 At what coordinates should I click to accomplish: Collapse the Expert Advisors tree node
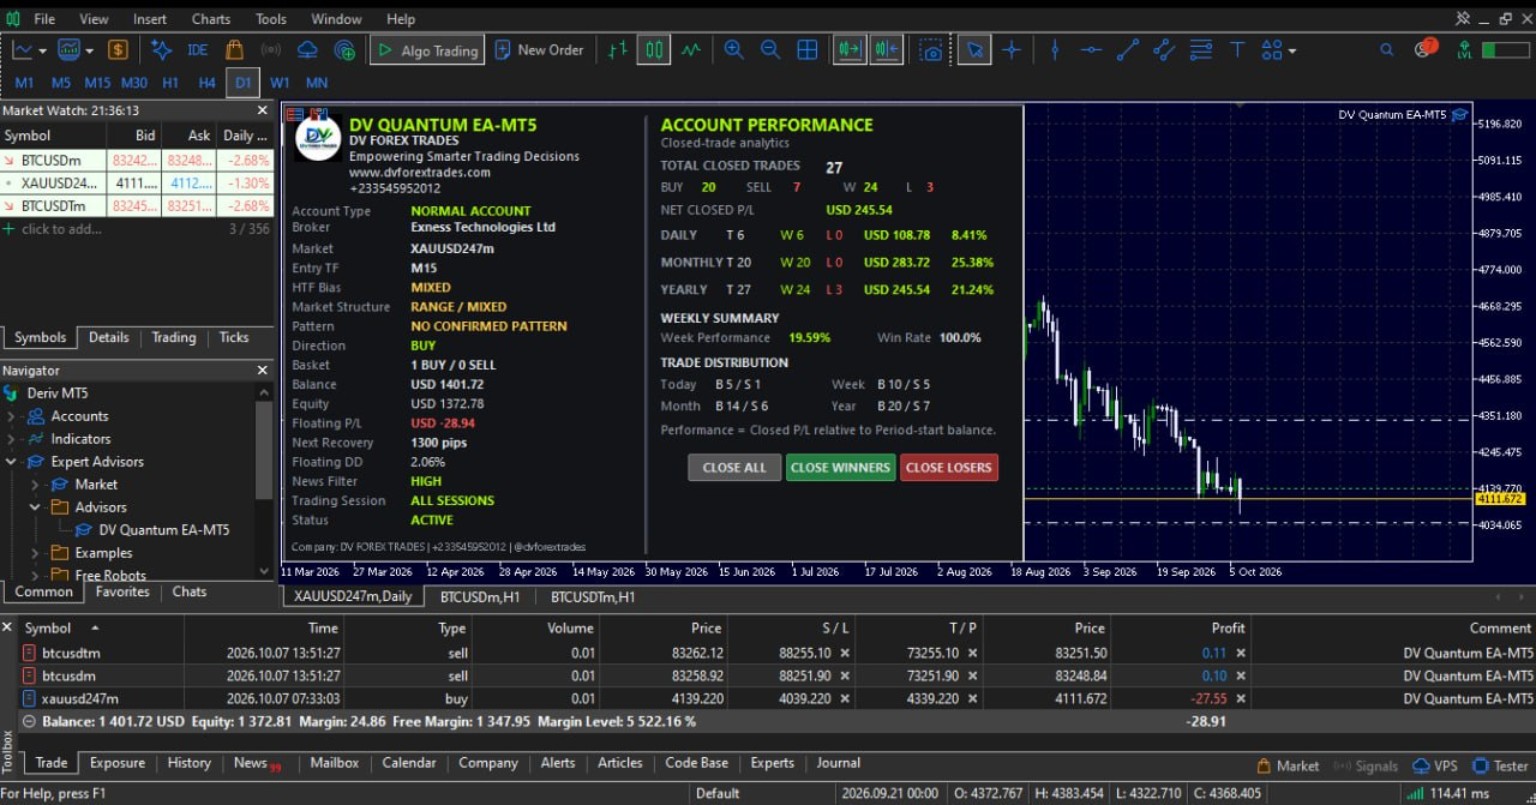click(x=11, y=462)
